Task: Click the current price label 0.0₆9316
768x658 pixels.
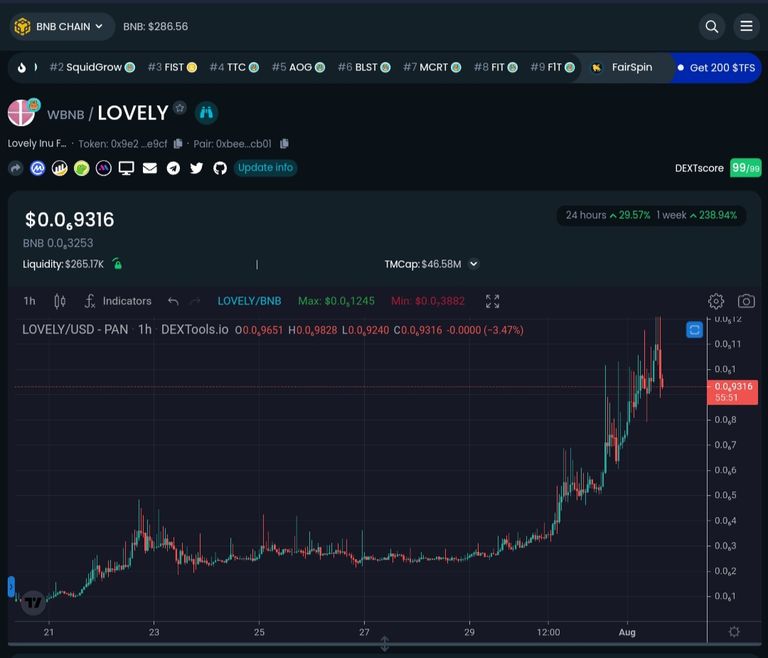Action: [733, 392]
